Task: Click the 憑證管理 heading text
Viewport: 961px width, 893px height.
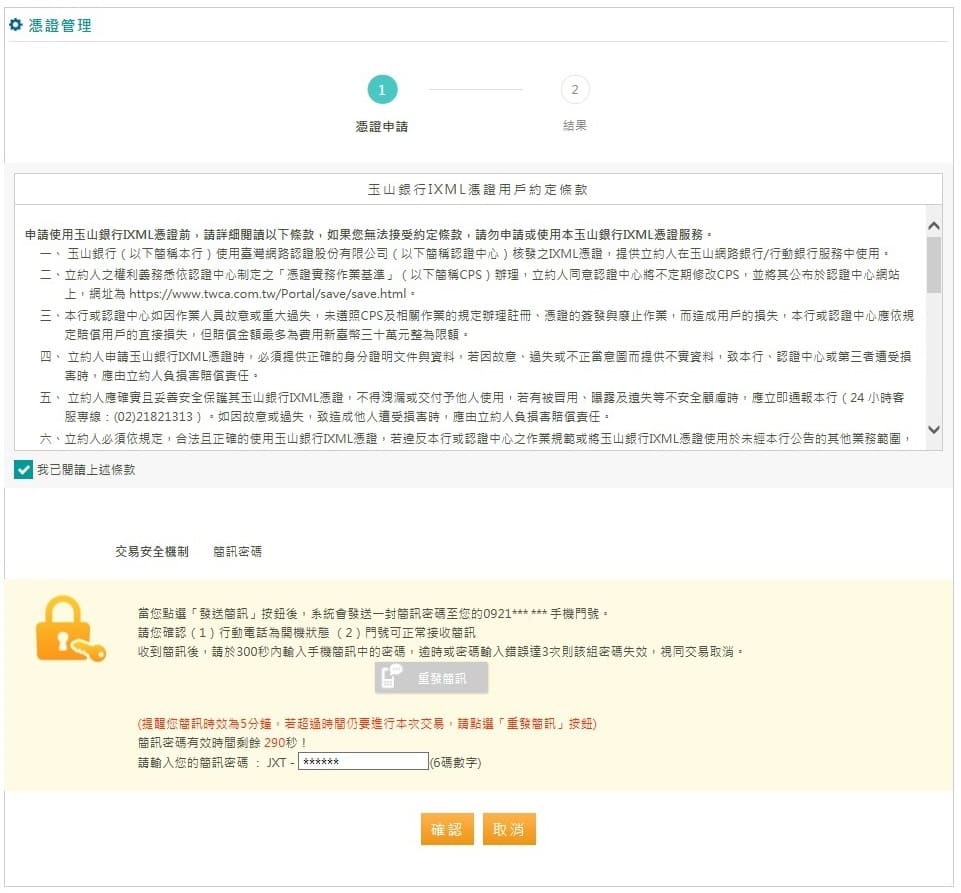Action: 60,25
